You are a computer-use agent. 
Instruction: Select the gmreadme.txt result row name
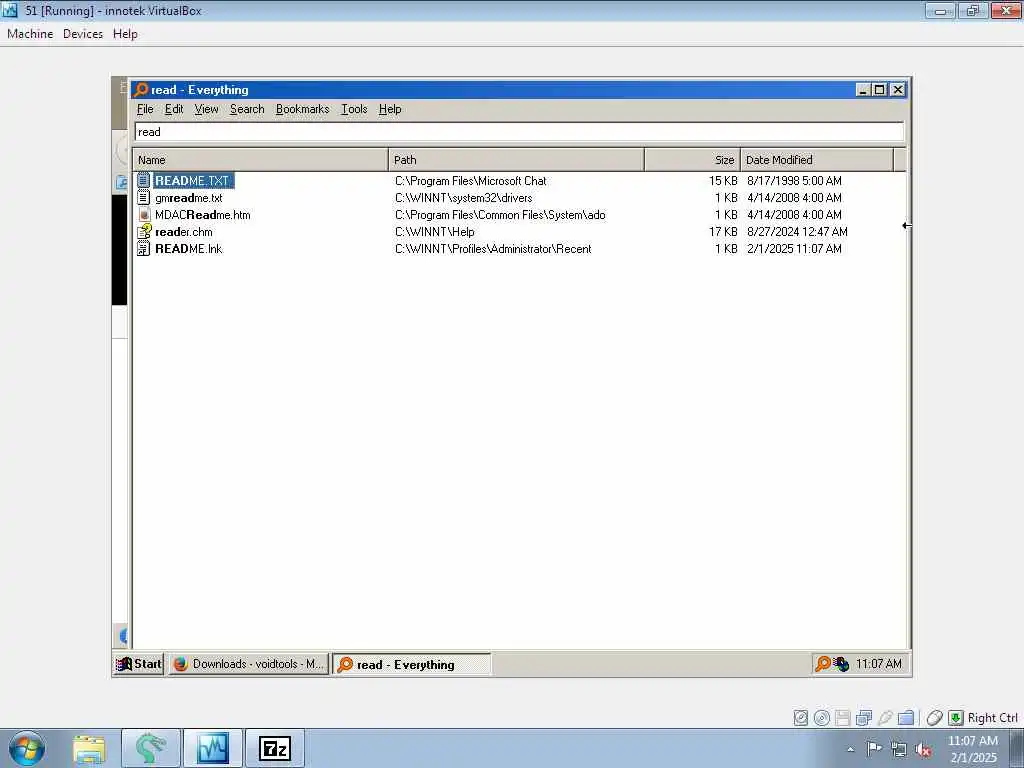pyautogui.click(x=189, y=198)
